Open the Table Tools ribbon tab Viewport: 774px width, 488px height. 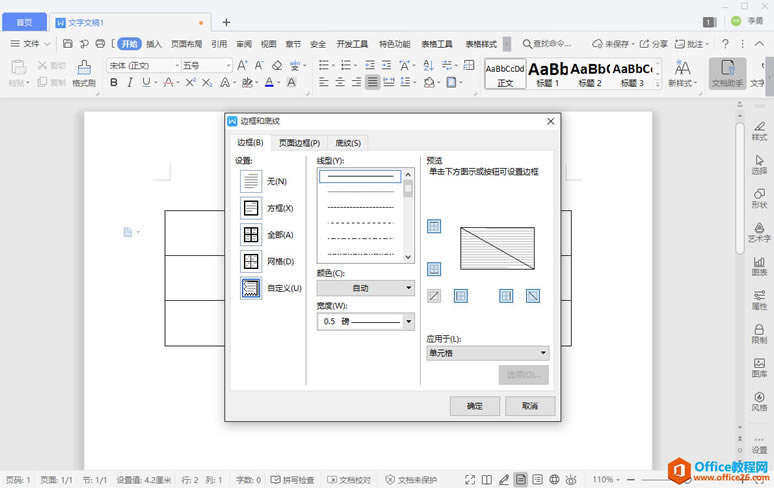[437, 44]
